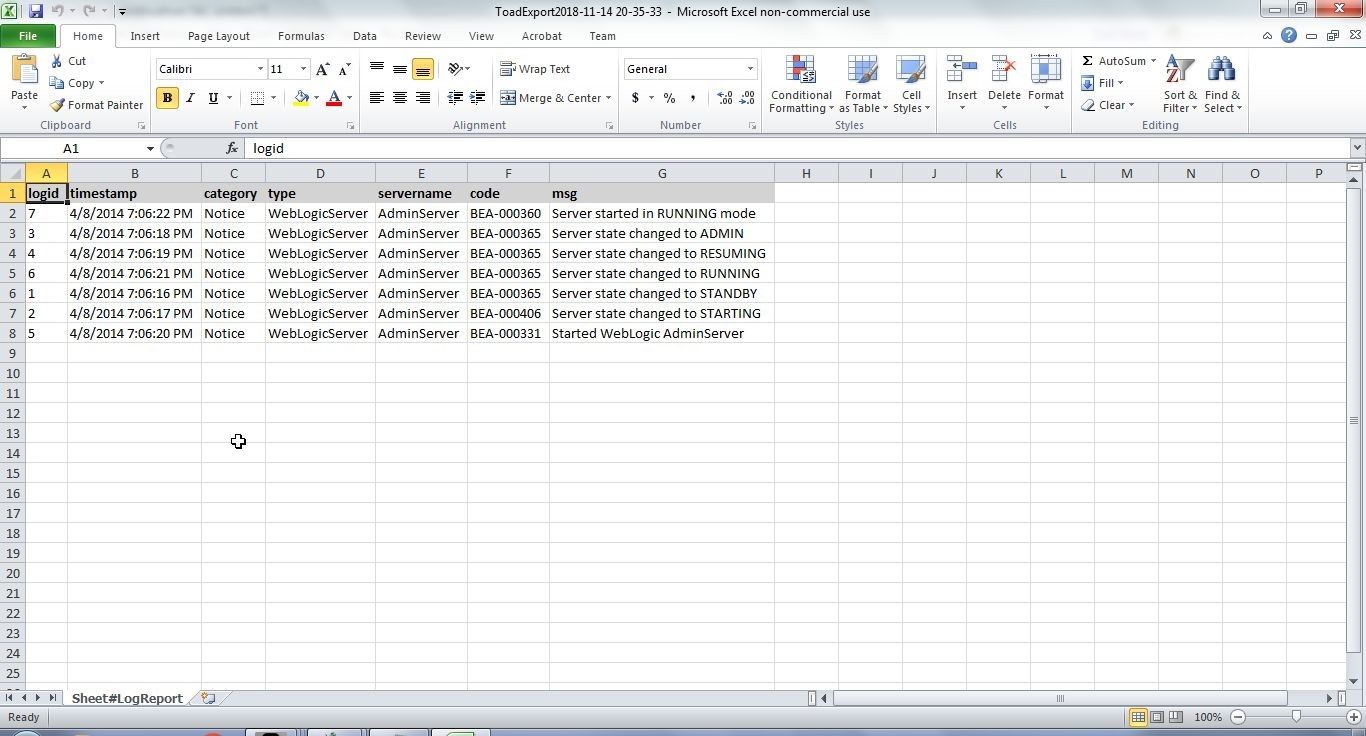Switch to the Review tab

(423, 36)
